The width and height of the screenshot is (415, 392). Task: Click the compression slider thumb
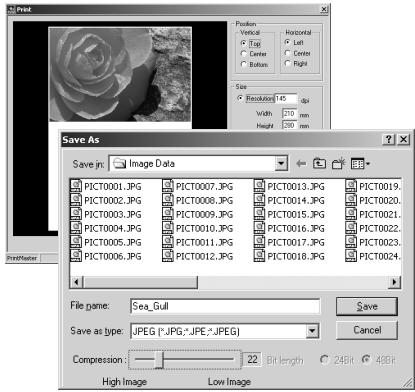(159, 360)
